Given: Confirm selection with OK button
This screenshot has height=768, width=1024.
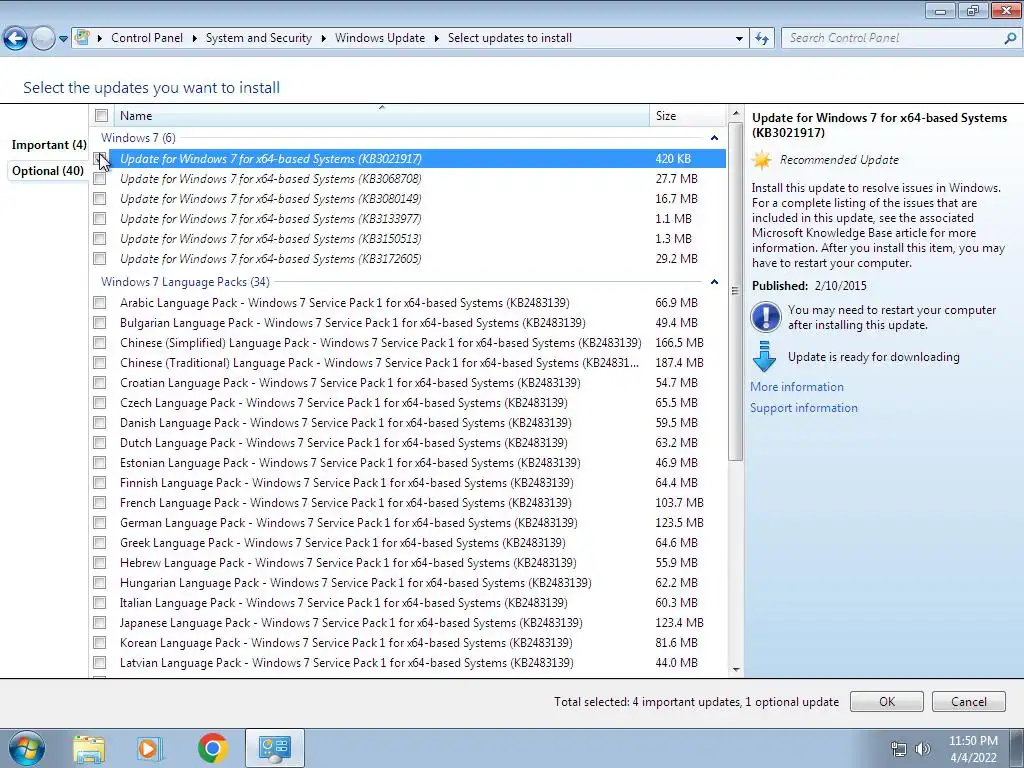Looking at the screenshot, I should [x=886, y=701].
